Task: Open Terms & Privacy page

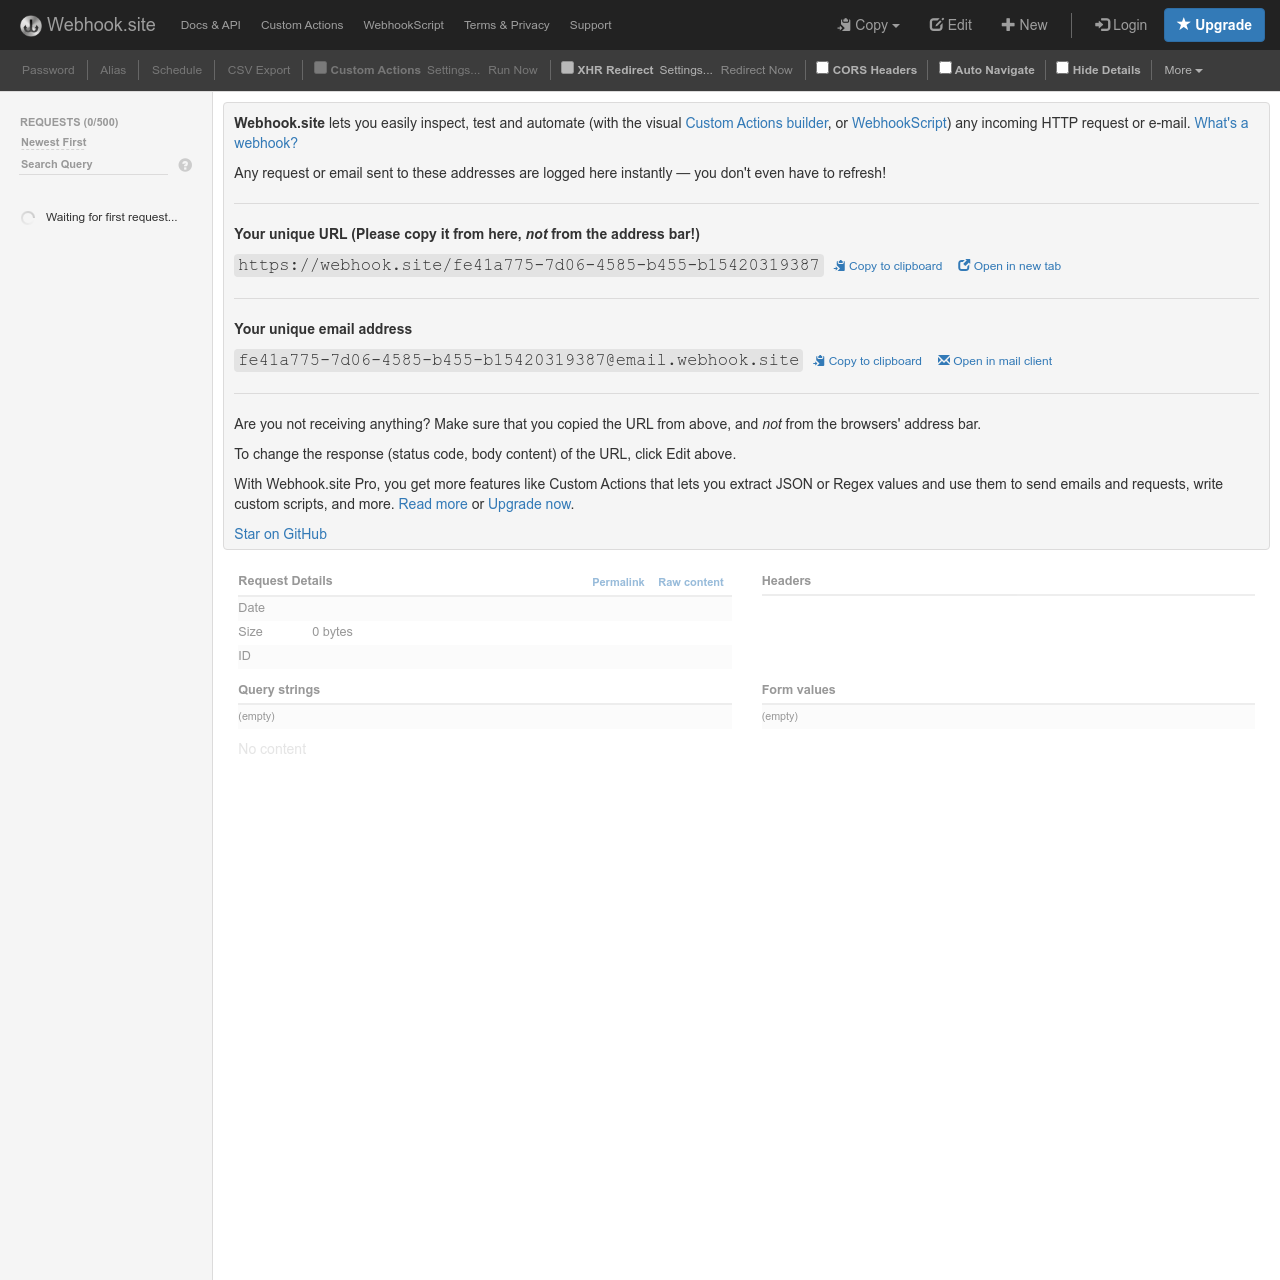Action: tap(507, 25)
